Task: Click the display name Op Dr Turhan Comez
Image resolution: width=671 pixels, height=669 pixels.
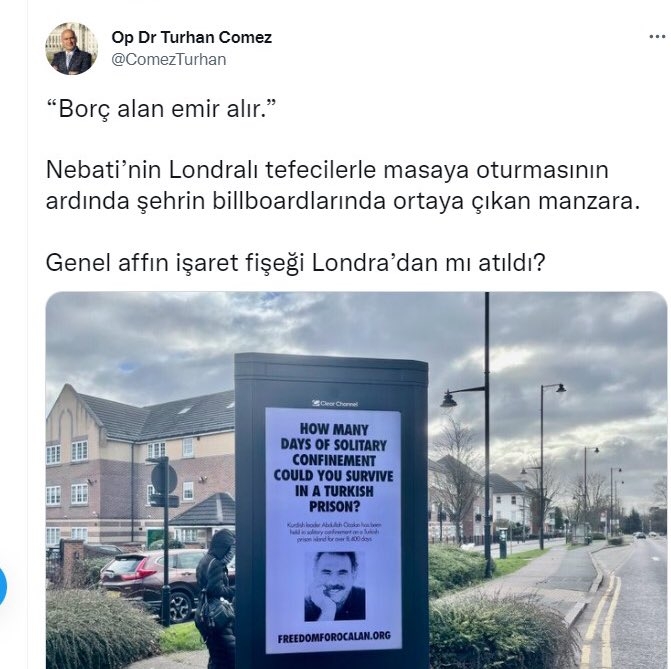Action: point(191,37)
